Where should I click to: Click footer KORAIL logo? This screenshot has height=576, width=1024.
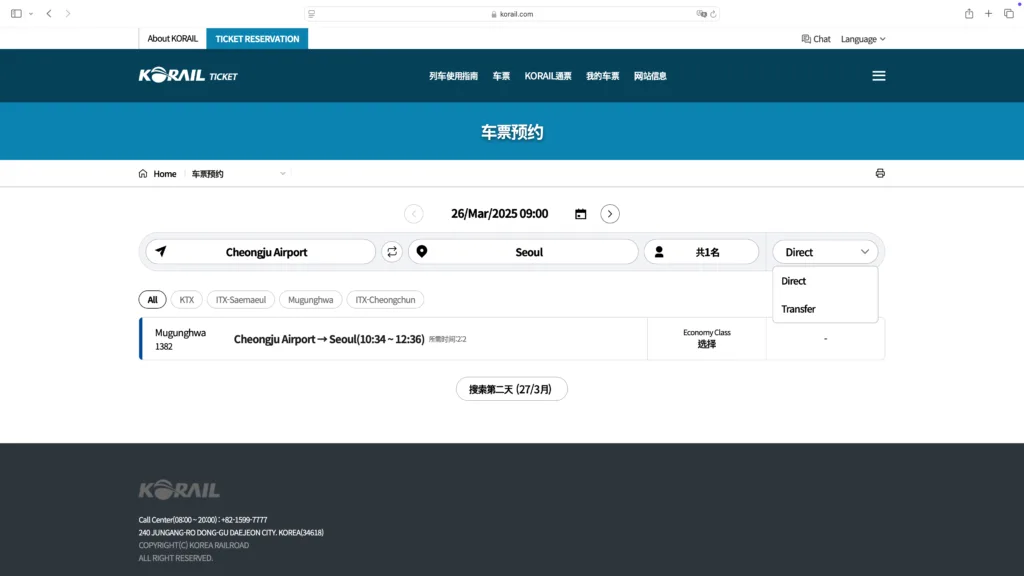[179, 490]
